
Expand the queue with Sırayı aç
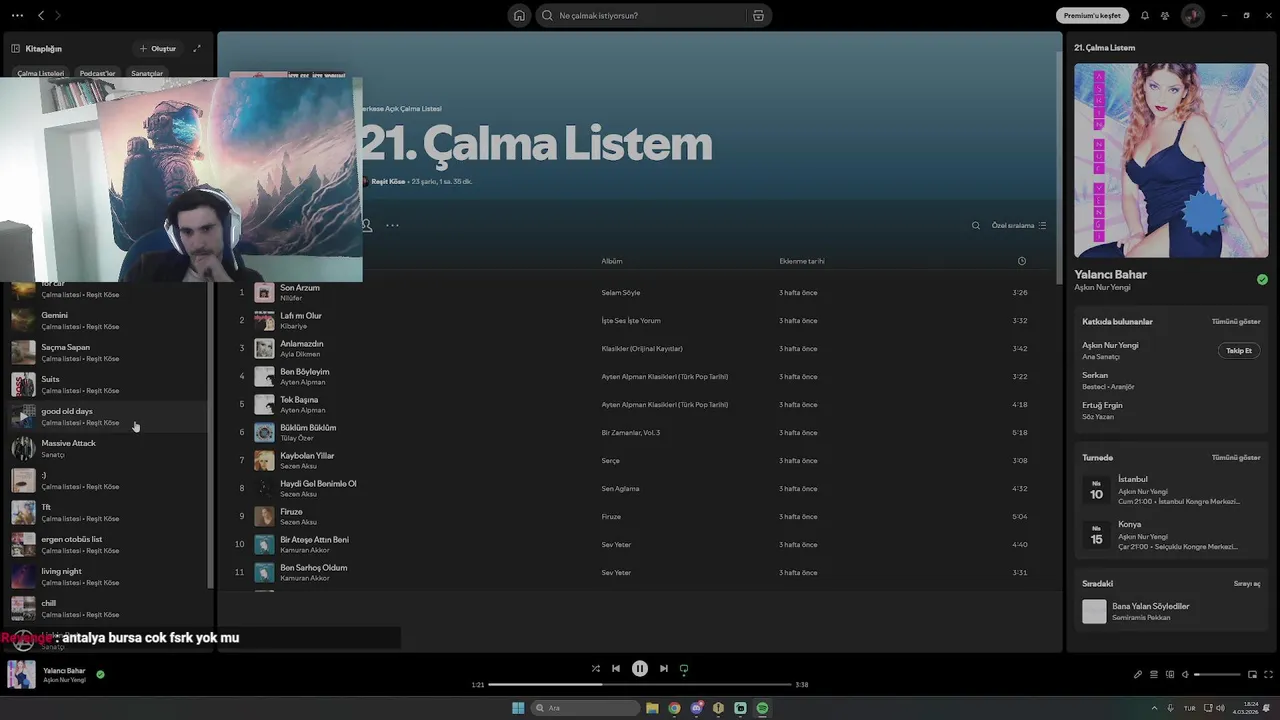coord(1247,583)
